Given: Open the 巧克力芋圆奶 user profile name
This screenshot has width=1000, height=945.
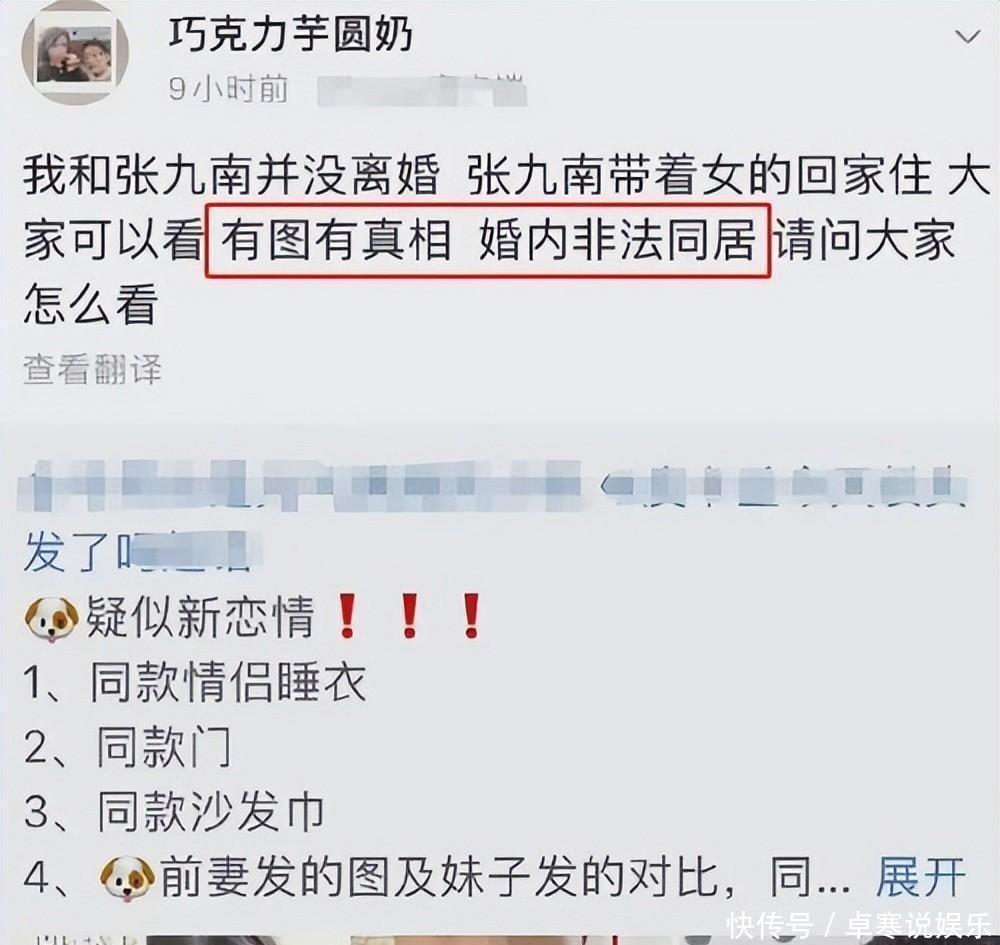Looking at the screenshot, I should [x=290, y=34].
